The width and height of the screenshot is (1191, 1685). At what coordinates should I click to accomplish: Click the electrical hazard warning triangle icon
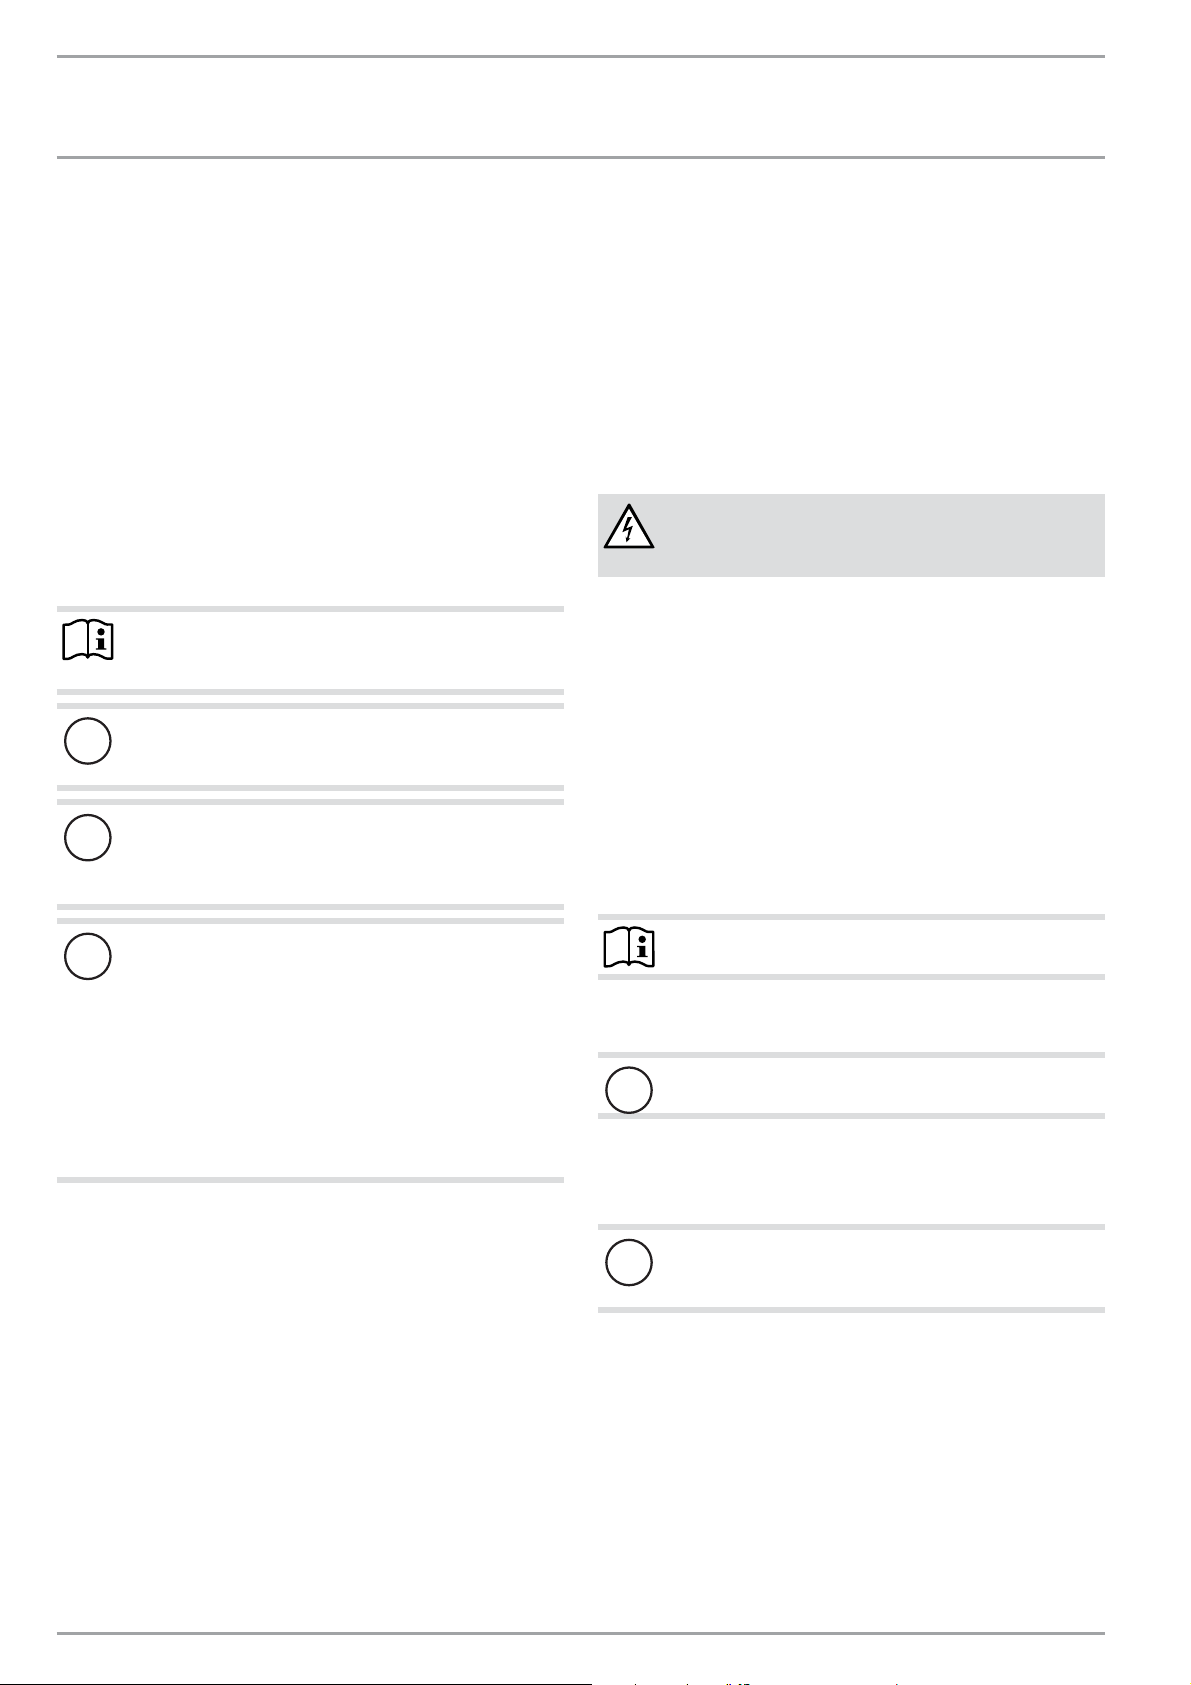629,527
